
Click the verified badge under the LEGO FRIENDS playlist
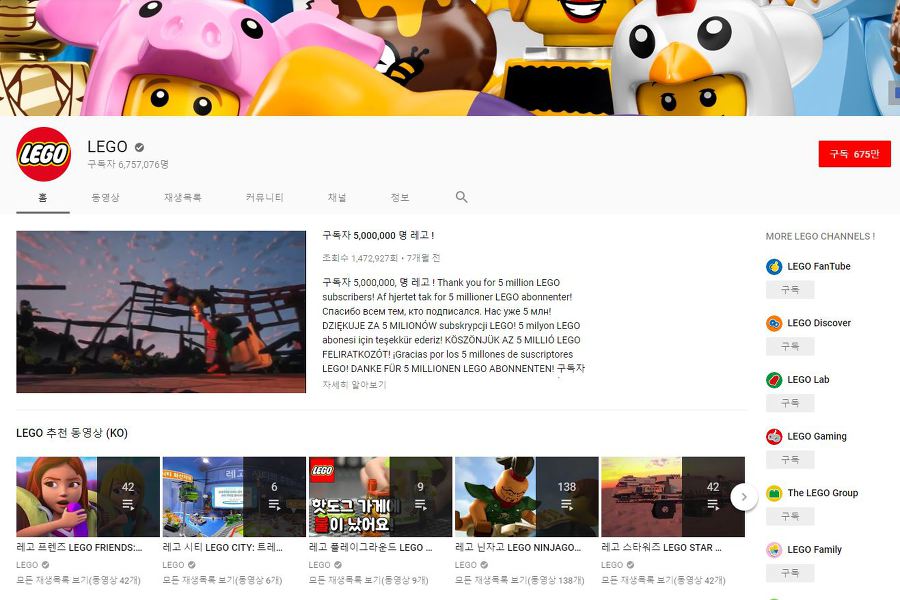click(x=45, y=565)
